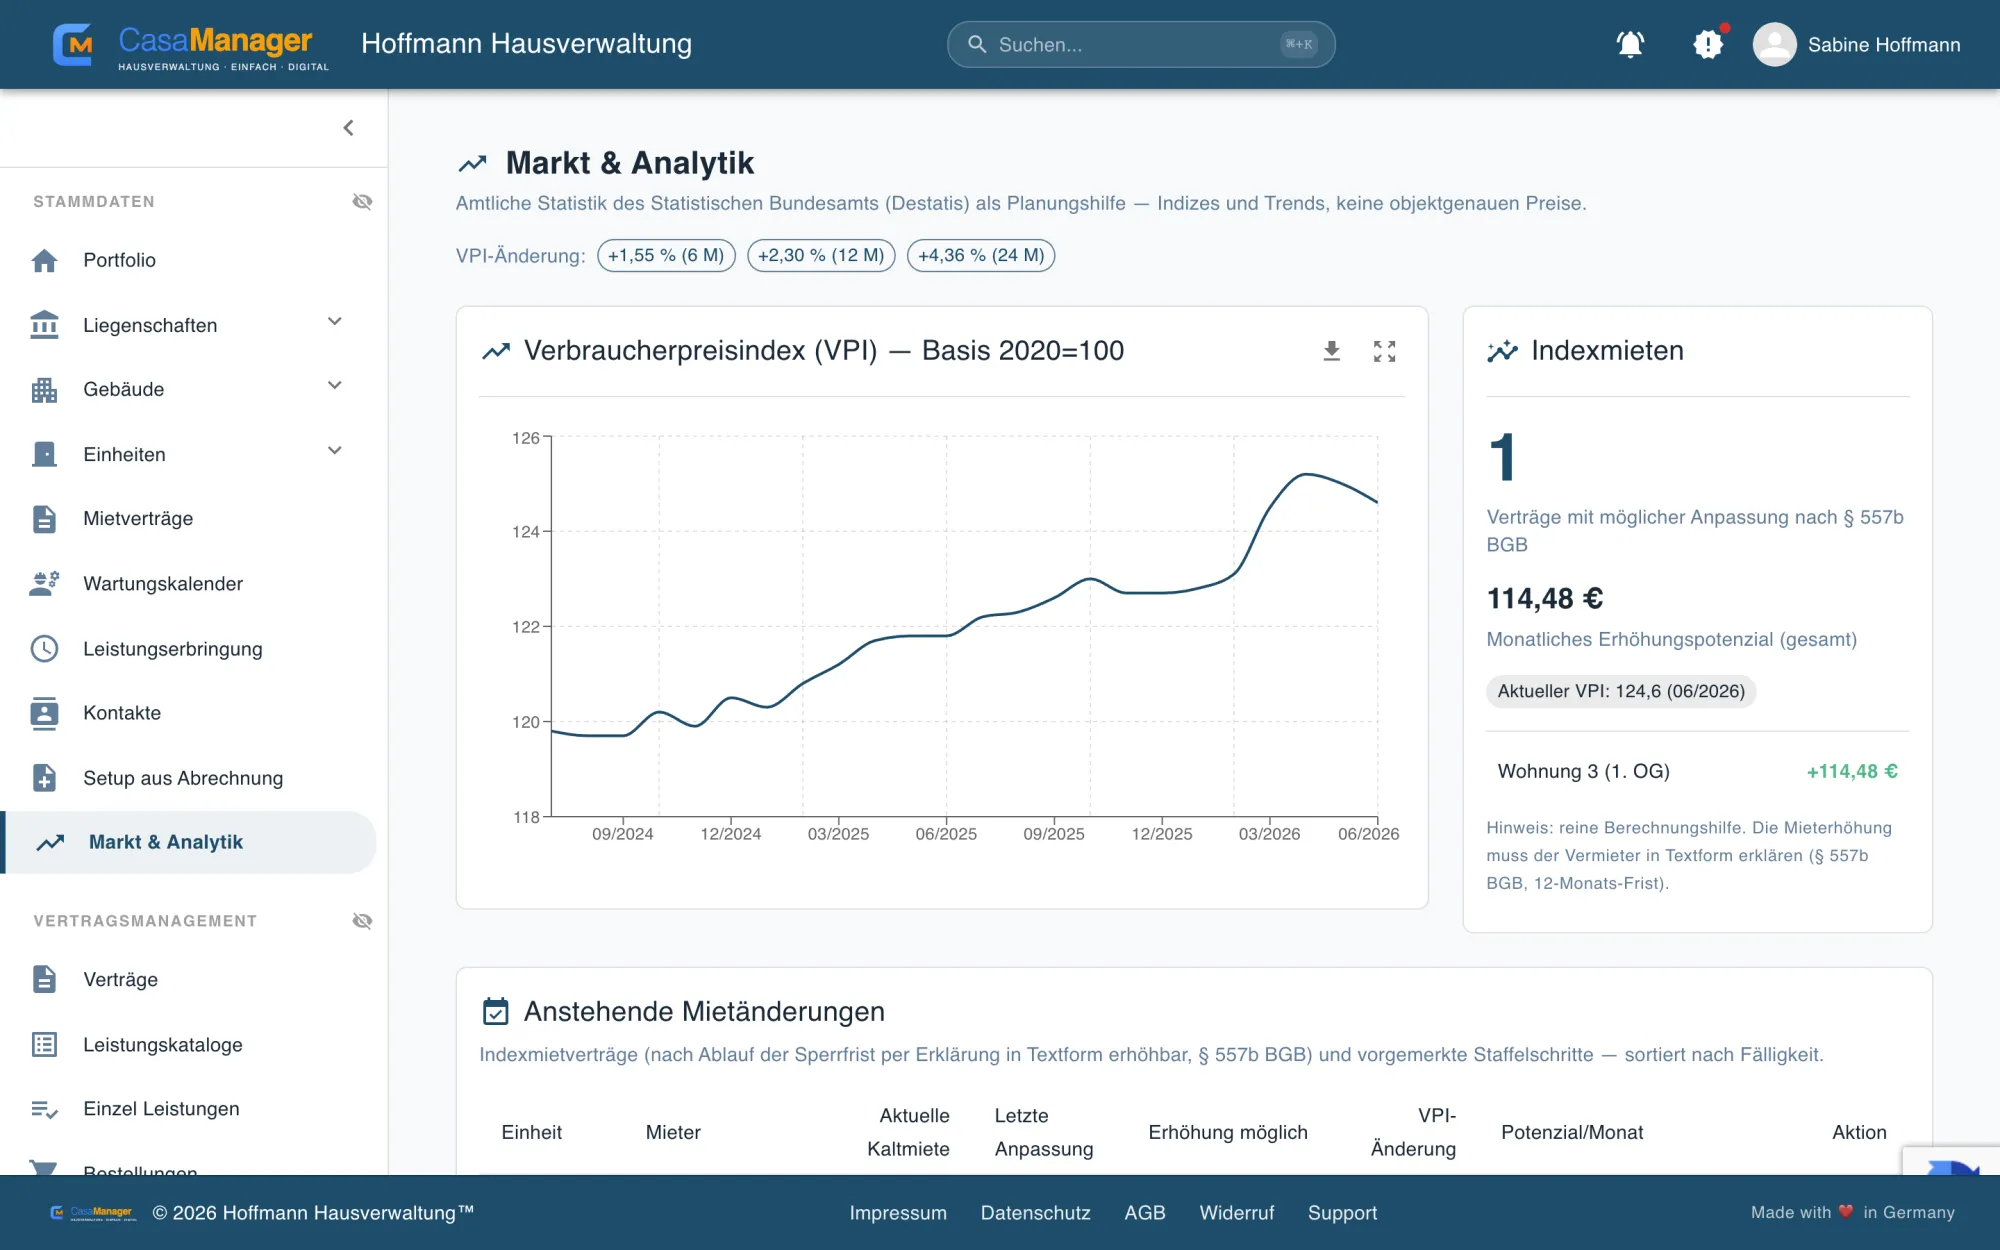Open the notifications bell

click(1630, 44)
